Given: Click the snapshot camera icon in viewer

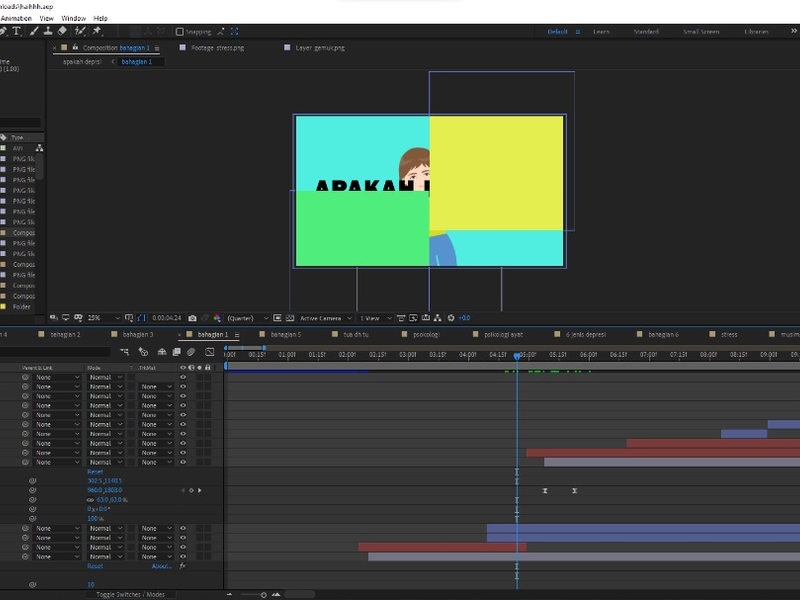Looking at the screenshot, I should (192, 318).
